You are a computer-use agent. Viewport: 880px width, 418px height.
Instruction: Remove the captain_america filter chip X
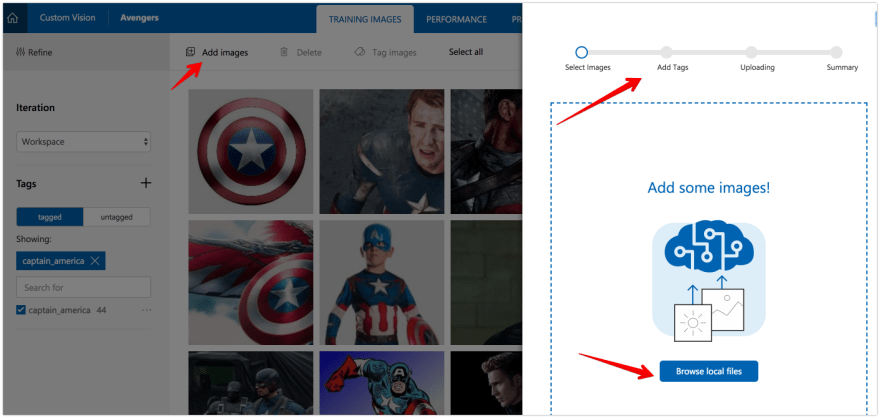pos(95,261)
